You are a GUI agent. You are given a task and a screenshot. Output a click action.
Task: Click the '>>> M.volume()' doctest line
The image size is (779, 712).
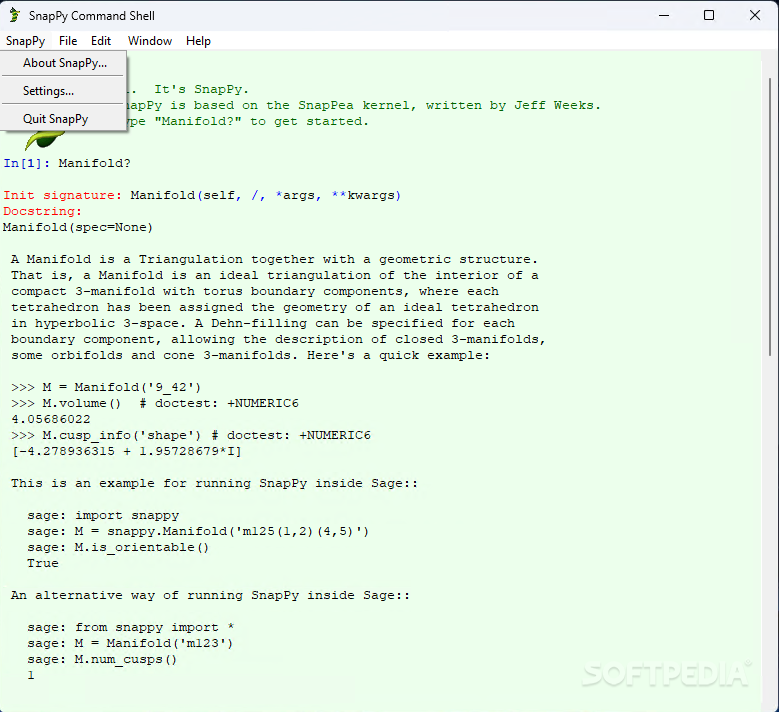155,403
